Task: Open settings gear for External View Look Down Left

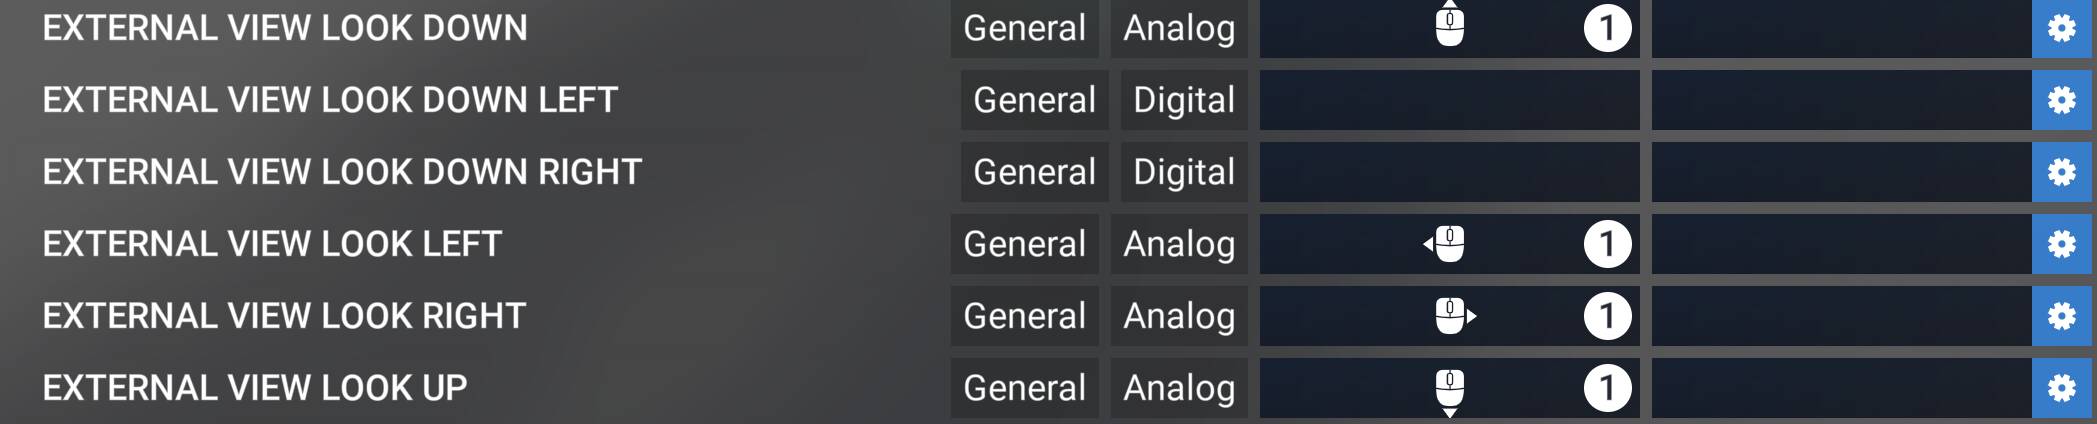Action: pos(2062,100)
